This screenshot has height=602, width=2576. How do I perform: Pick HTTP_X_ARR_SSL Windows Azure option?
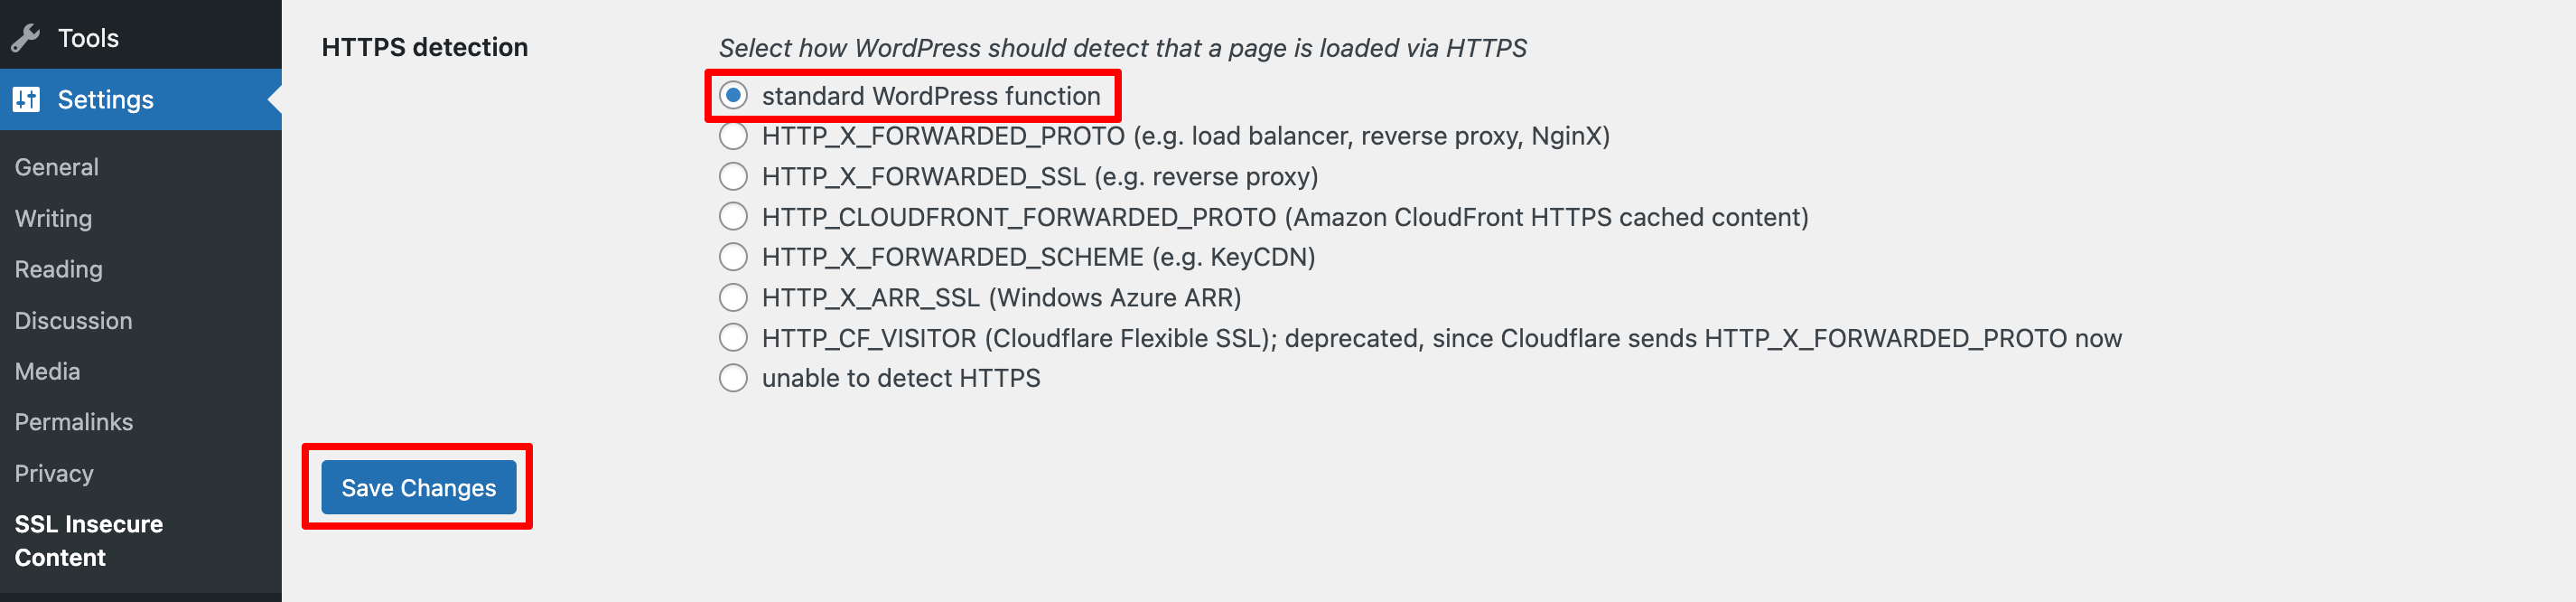coord(733,298)
